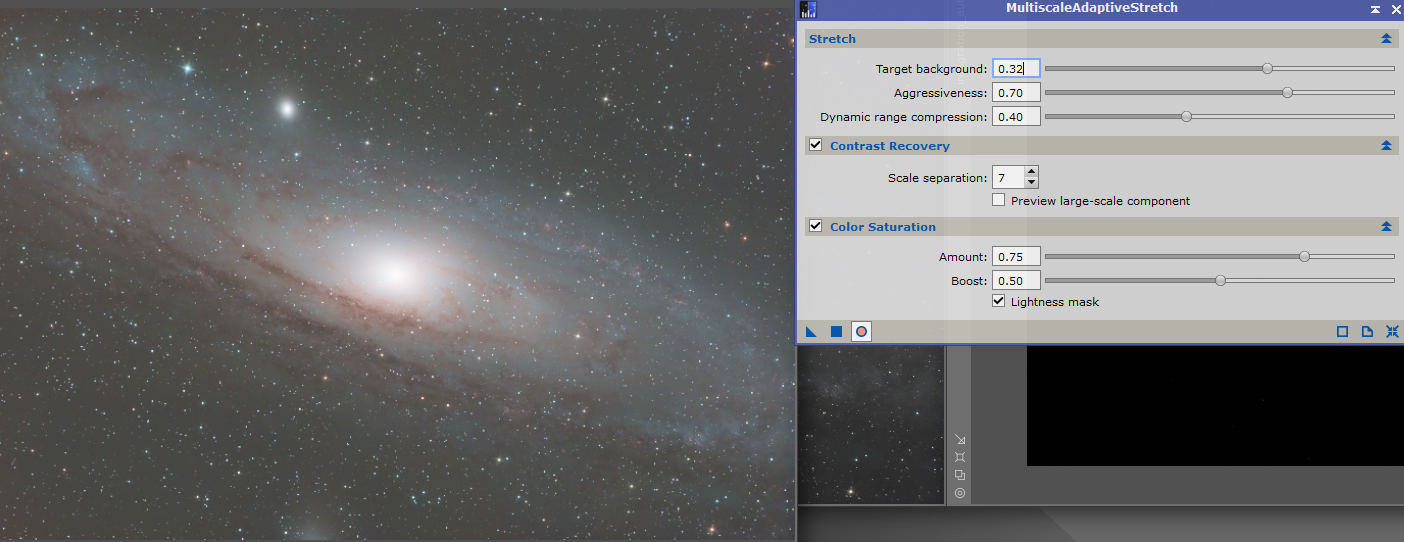Disable the Contrast Recovery section checkbox
The image size is (1404, 542).
[x=816, y=145]
